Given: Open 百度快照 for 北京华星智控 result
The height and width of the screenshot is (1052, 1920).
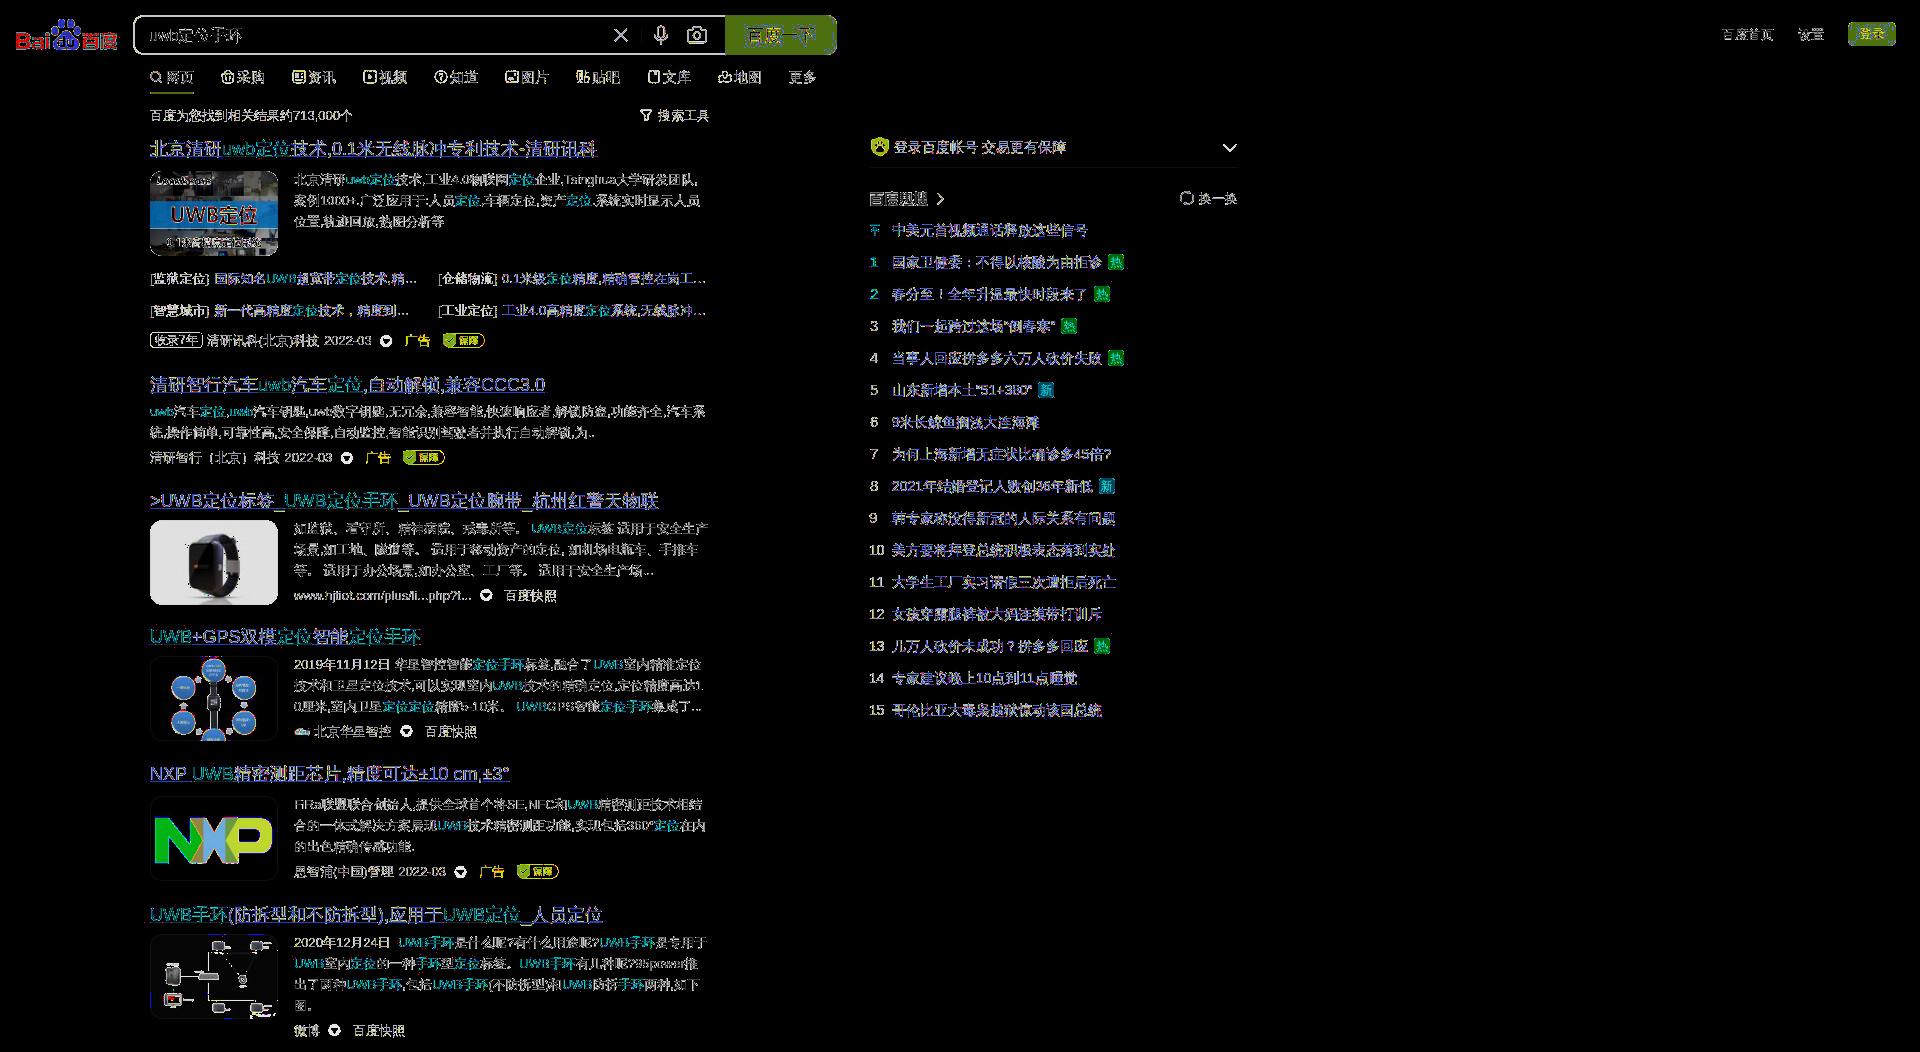Looking at the screenshot, I should point(451,732).
